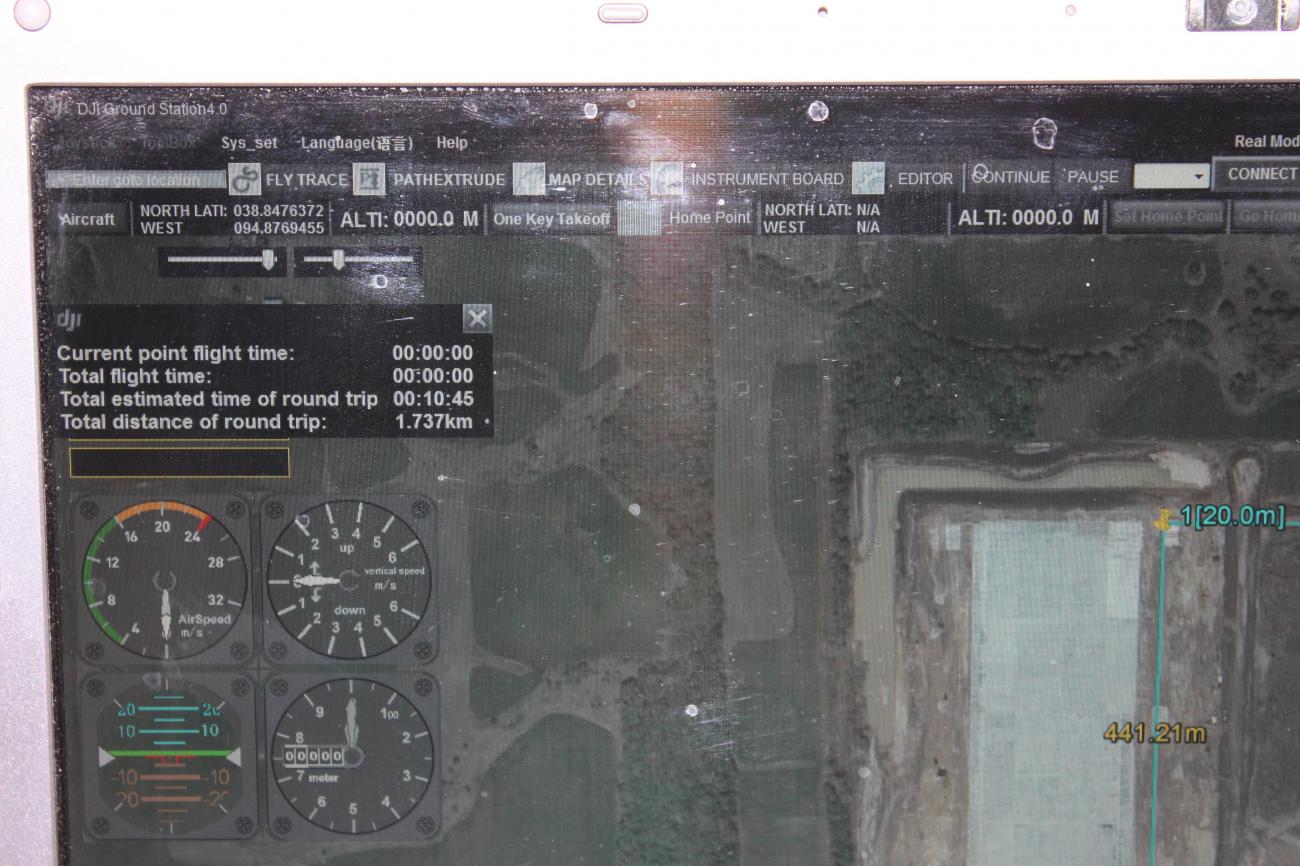Open the Help menu
The height and width of the screenshot is (866, 1300).
tap(452, 143)
